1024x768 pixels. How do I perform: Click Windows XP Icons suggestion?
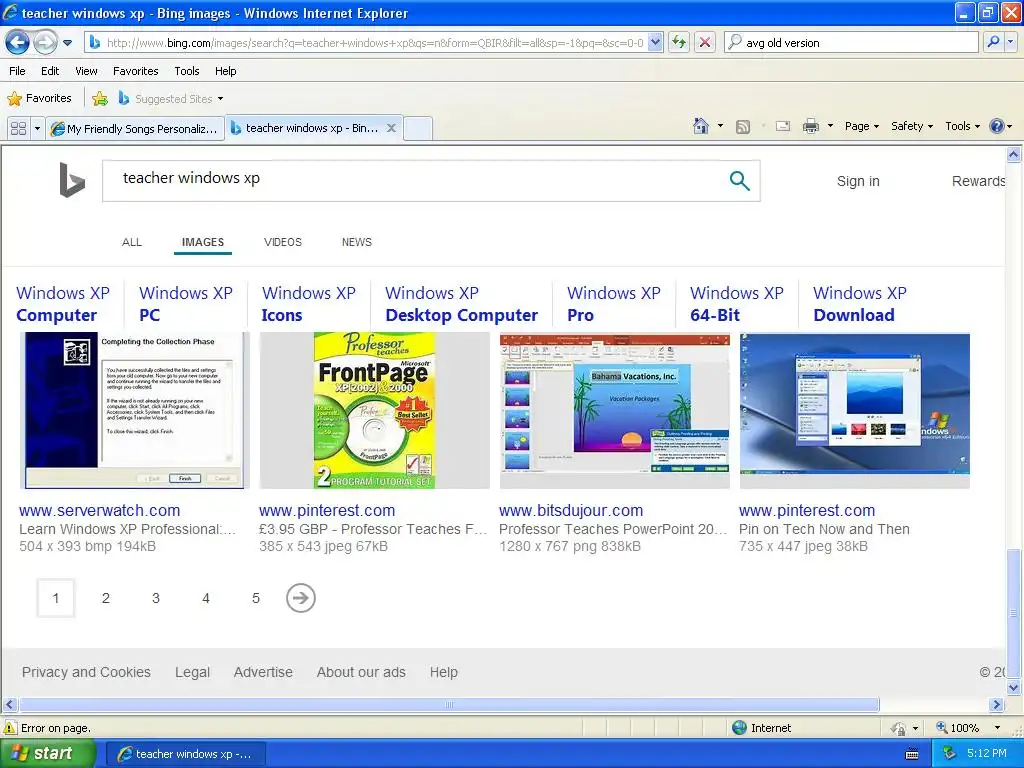click(x=308, y=304)
